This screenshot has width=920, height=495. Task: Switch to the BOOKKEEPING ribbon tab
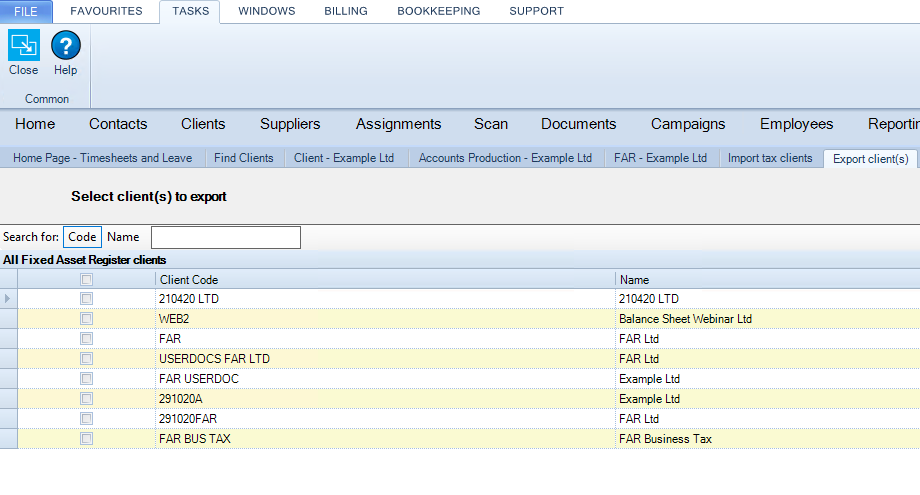tap(438, 11)
